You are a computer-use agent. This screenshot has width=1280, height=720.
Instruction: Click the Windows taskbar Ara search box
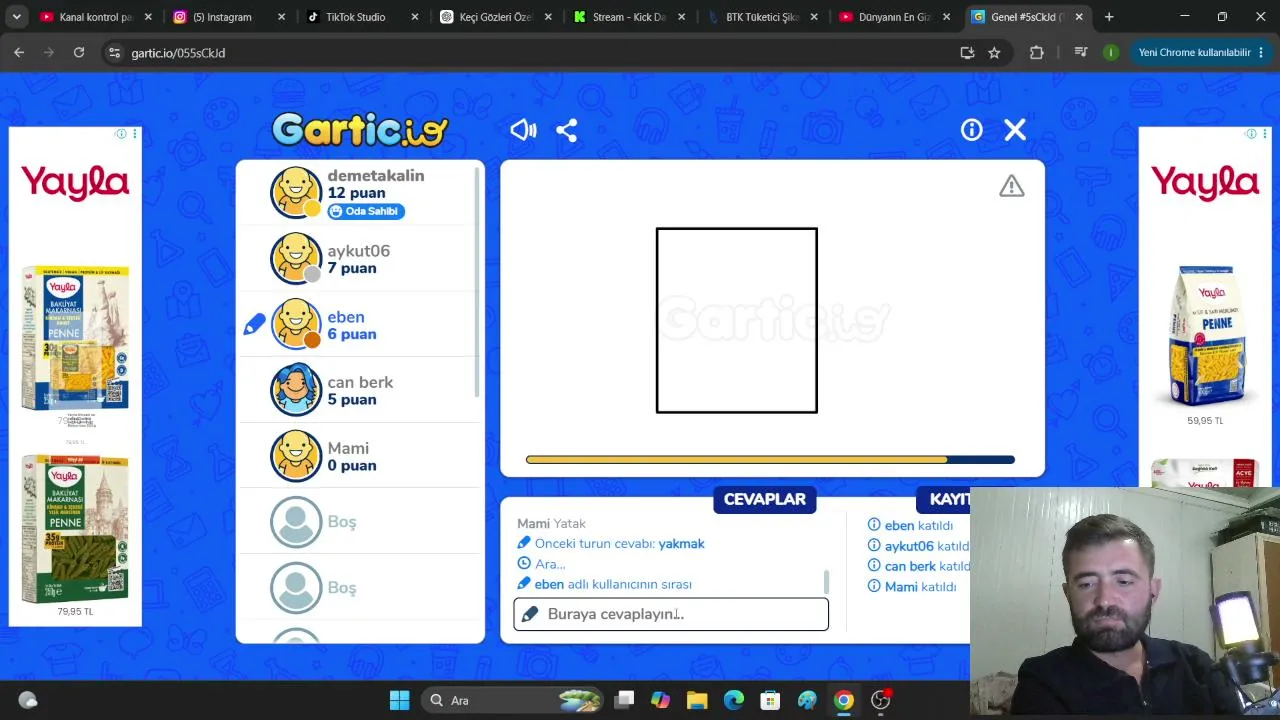click(510, 700)
